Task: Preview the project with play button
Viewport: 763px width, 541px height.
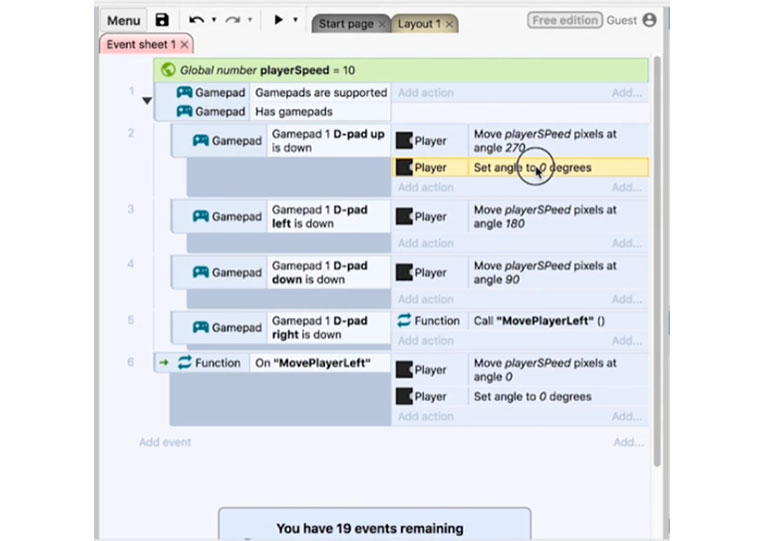Action: pos(278,20)
